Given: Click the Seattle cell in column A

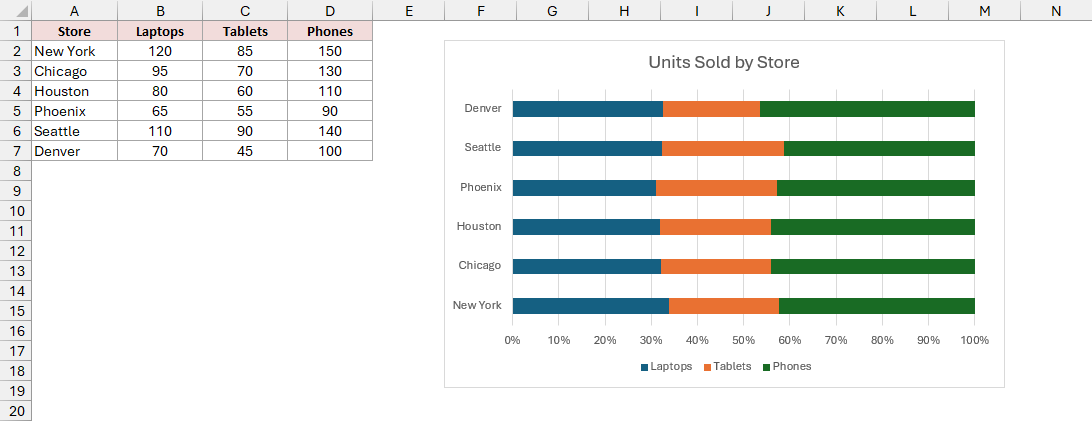Looking at the screenshot, I should pos(75,132).
